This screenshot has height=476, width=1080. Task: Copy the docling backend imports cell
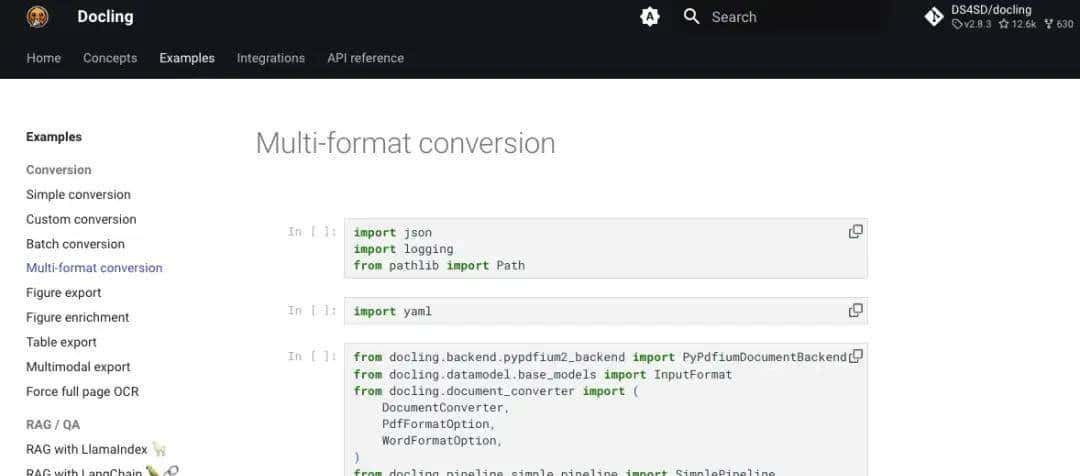tap(856, 356)
